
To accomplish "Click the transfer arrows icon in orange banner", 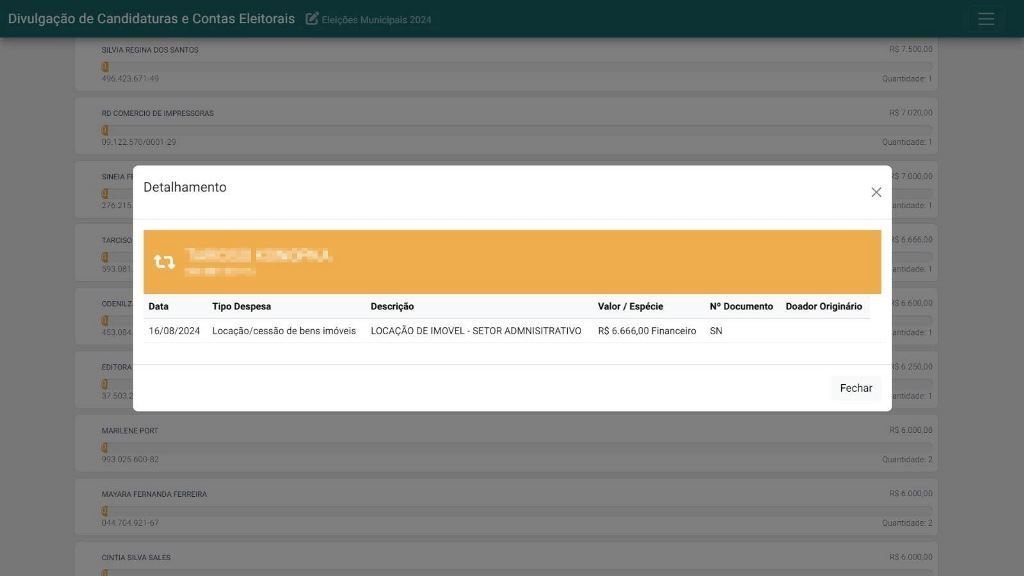I will (164, 262).
